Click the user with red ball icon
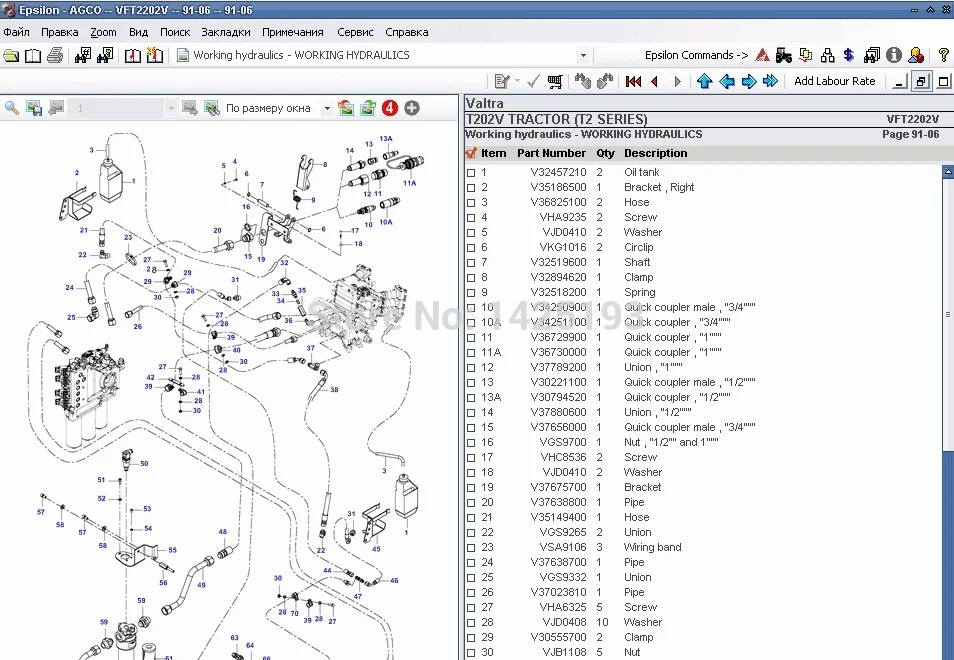 coord(916,55)
